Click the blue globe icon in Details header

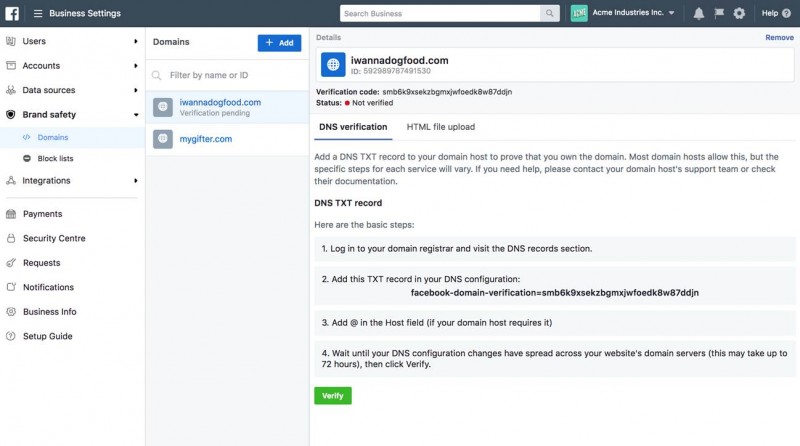(333, 65)
